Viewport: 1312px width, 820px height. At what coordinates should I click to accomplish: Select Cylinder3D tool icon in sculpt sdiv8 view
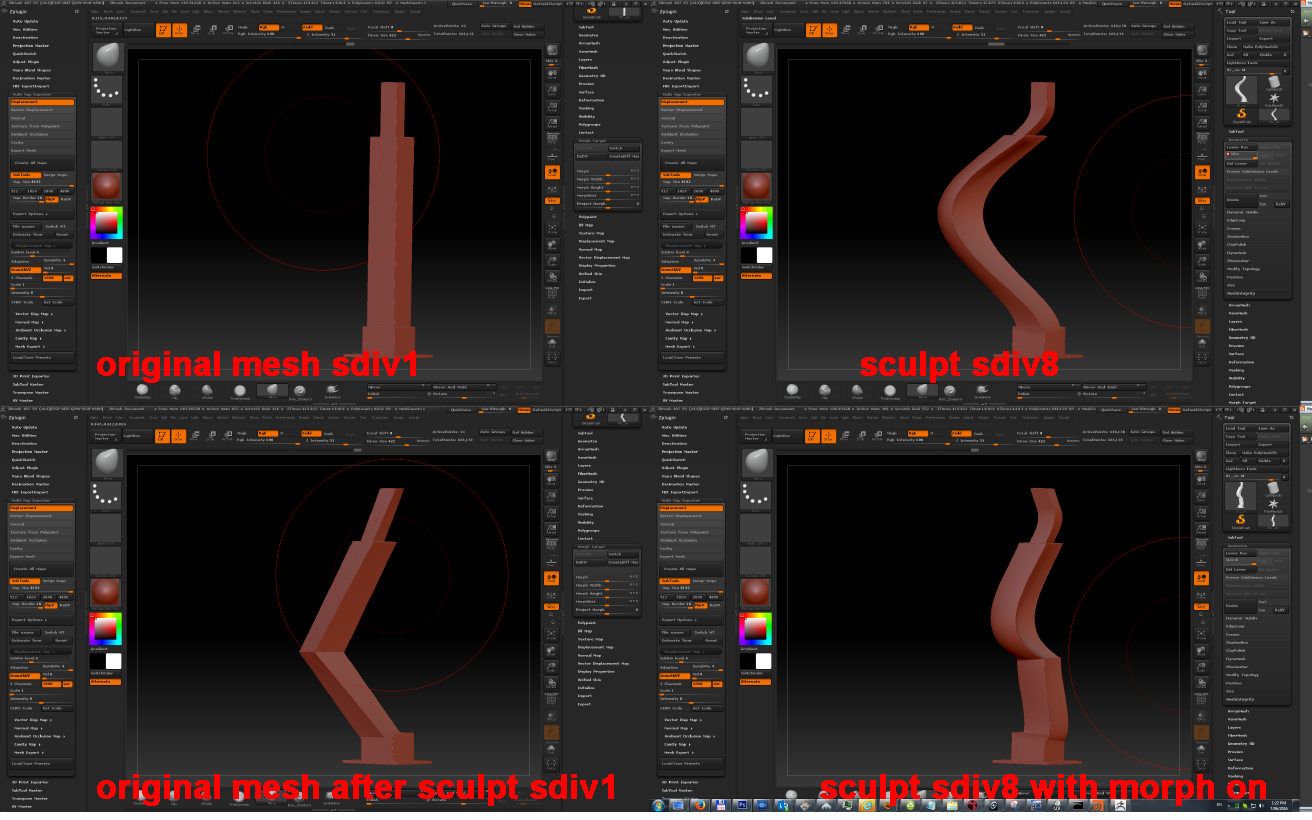1274,81
